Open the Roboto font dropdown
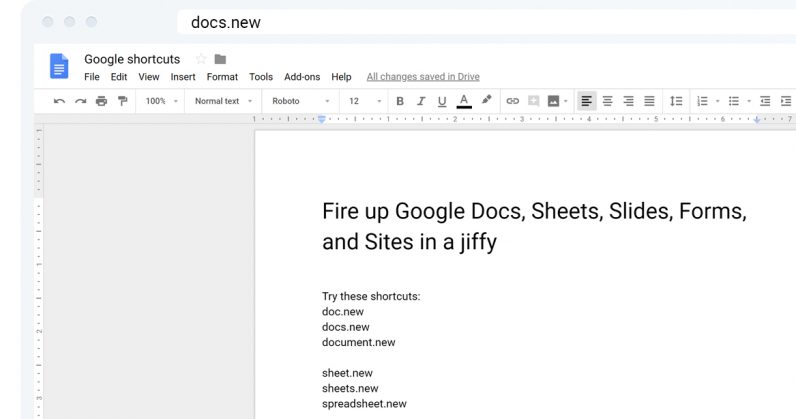 (x=301, y=101)
